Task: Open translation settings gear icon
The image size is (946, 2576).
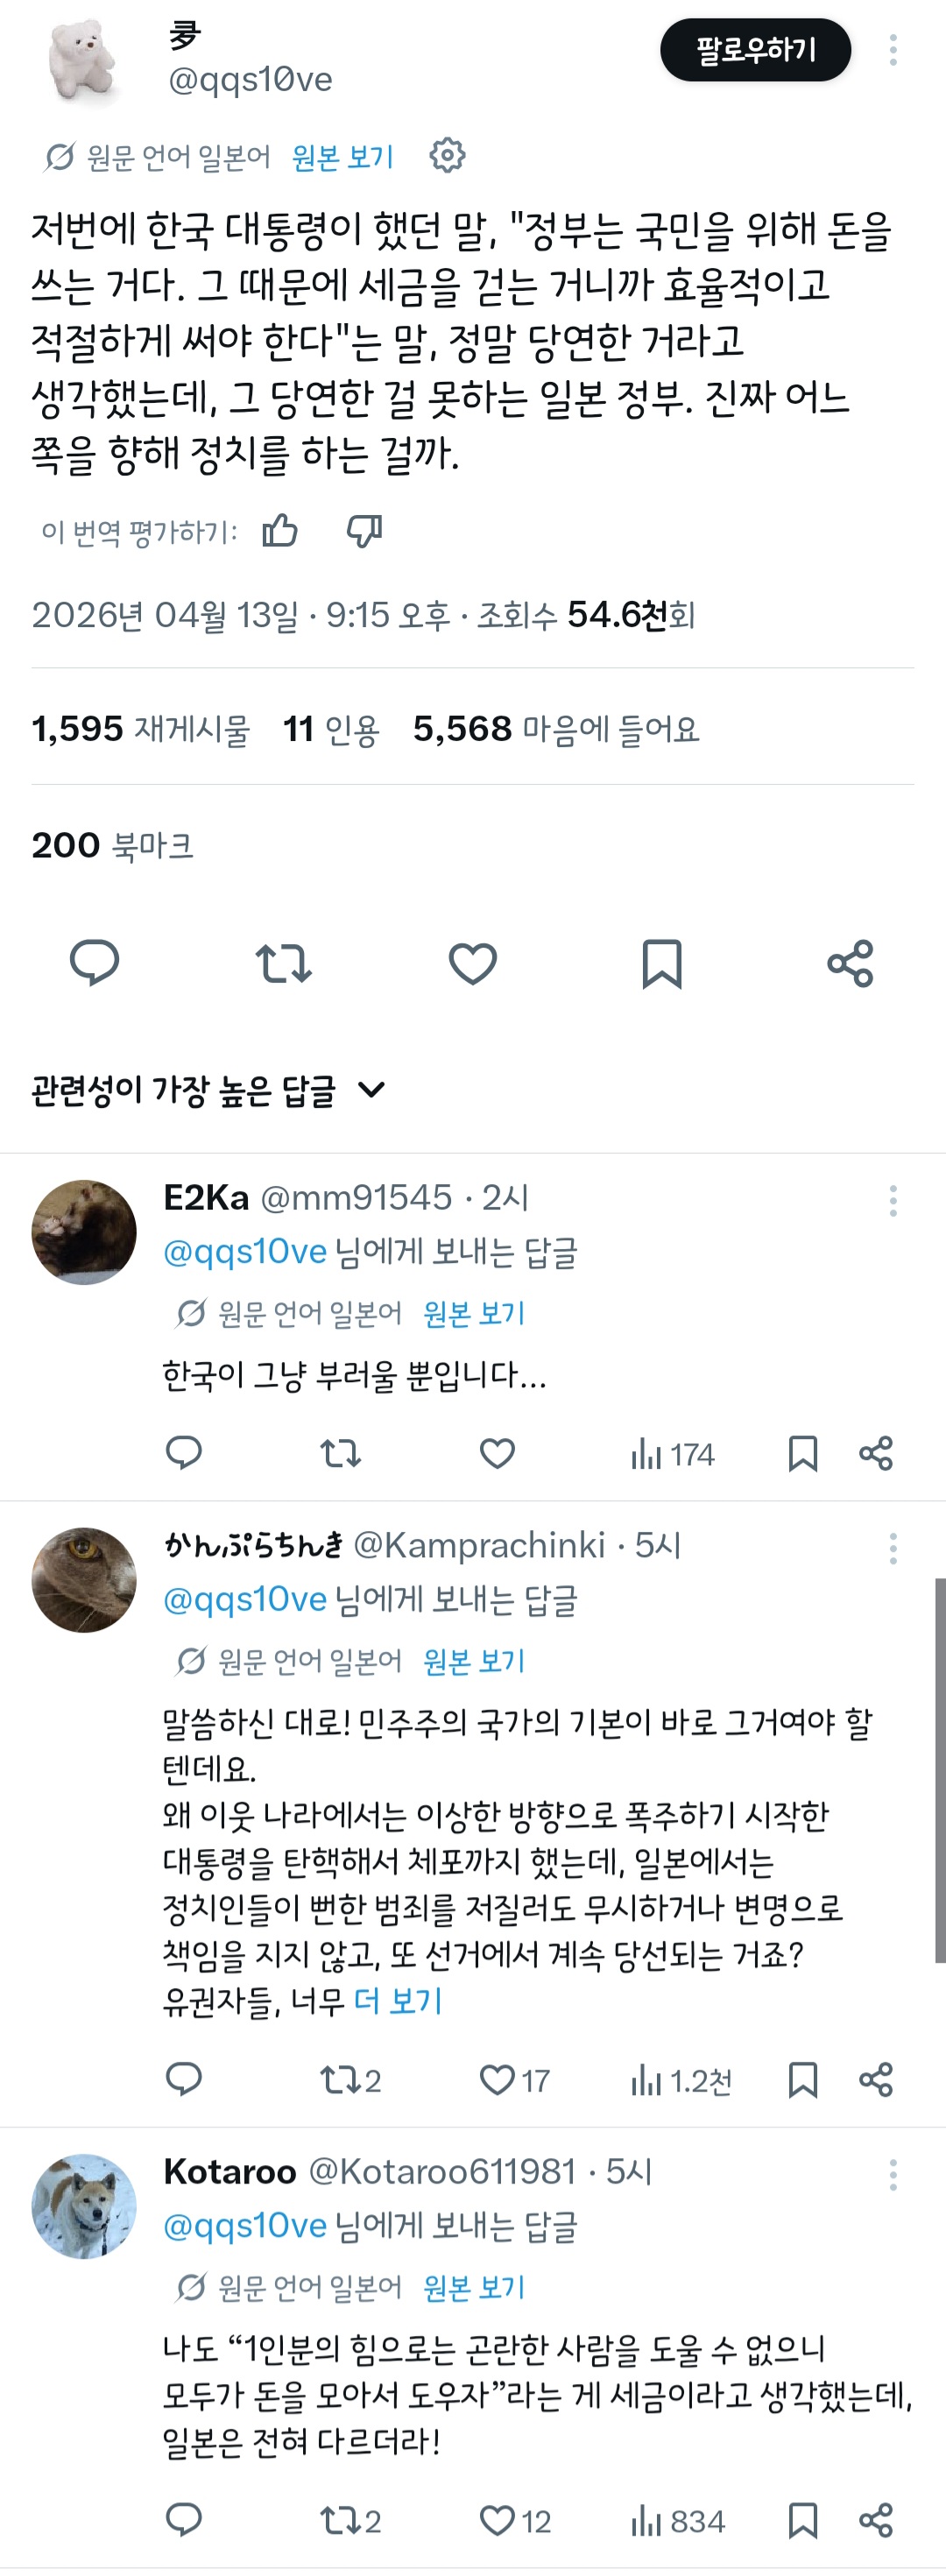Action: tap(447, 156)
